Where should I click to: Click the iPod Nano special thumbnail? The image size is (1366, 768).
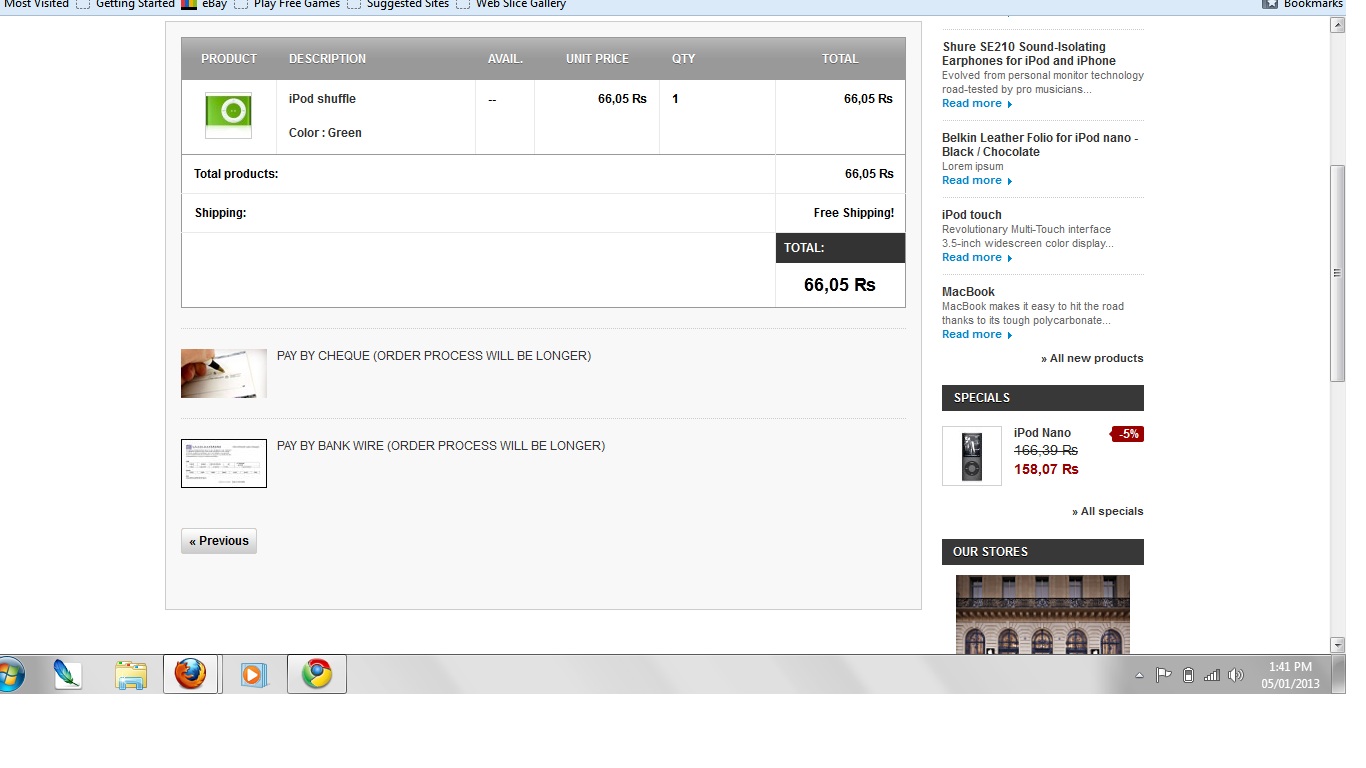(x=972, y=456)
